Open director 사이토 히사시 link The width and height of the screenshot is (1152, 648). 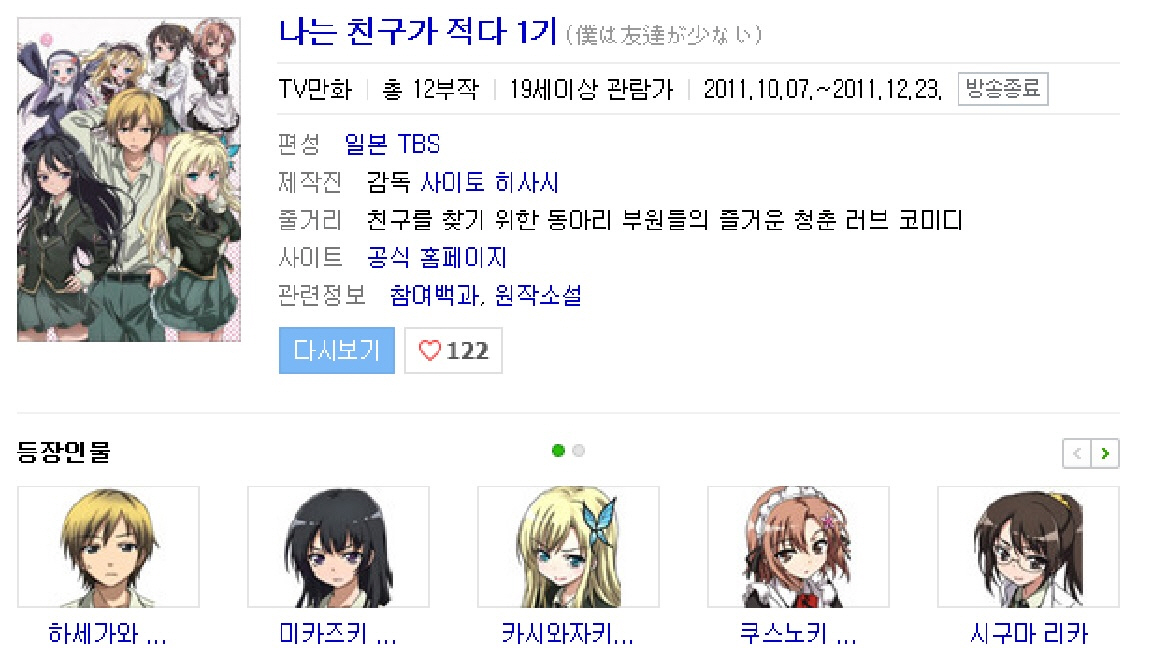click(x=489, y=182)
